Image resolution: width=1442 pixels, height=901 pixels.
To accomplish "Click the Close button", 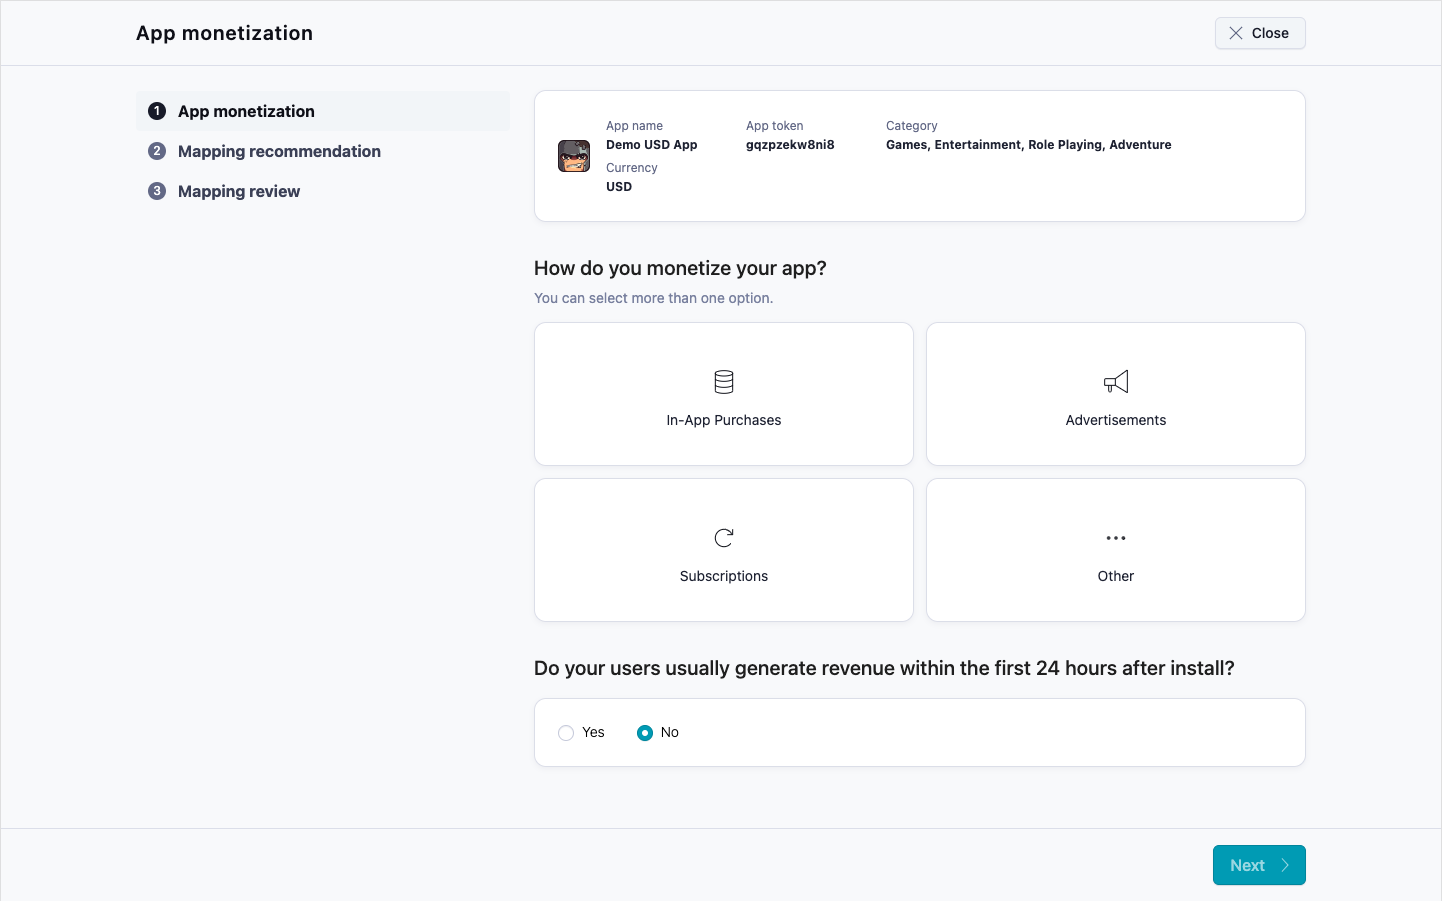I will click(1260, 33).
